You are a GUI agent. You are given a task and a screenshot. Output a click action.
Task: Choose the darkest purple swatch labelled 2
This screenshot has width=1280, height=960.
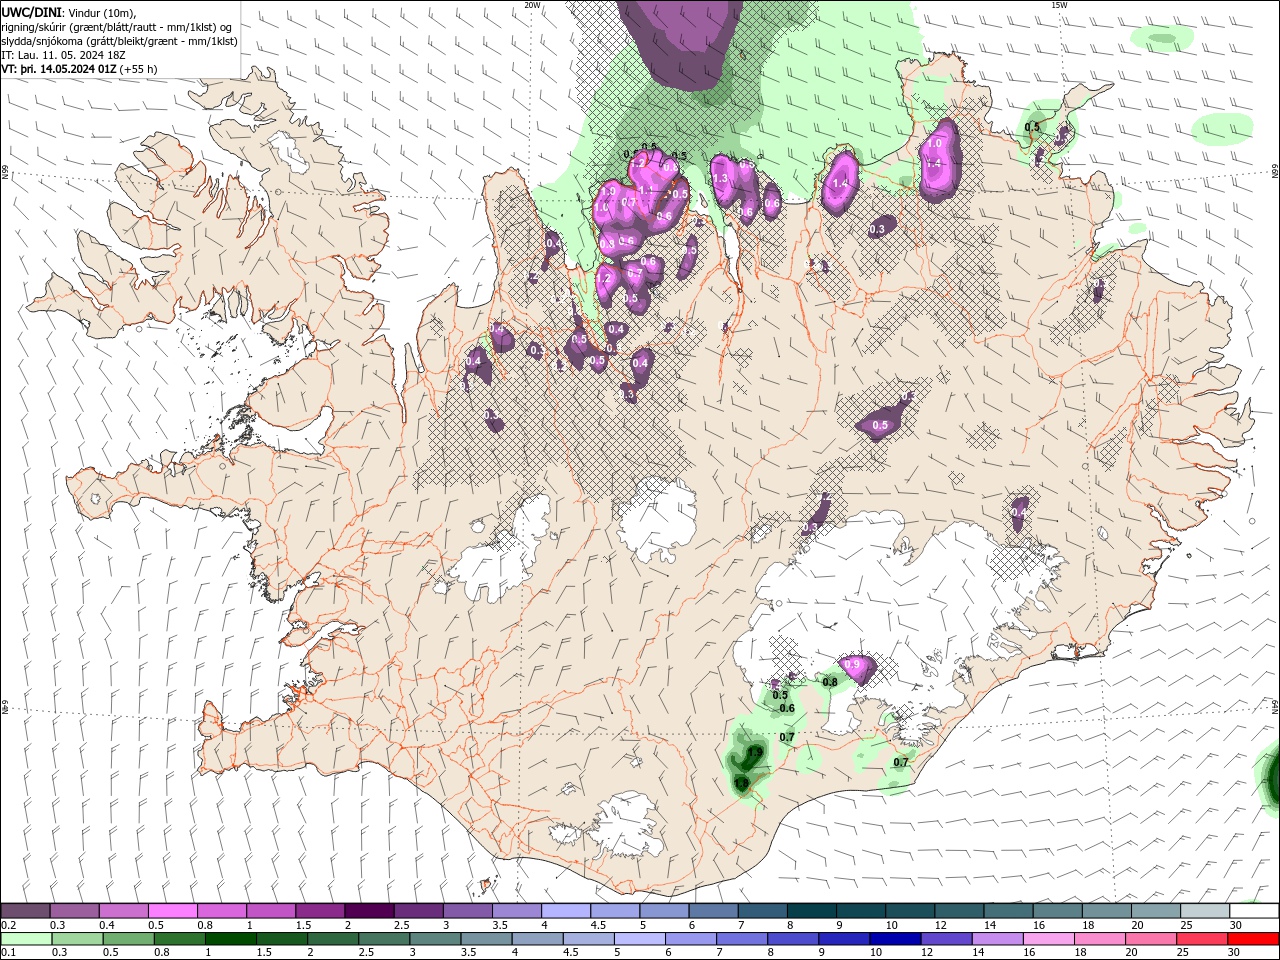pyautogui.click(x=369, y=911)
